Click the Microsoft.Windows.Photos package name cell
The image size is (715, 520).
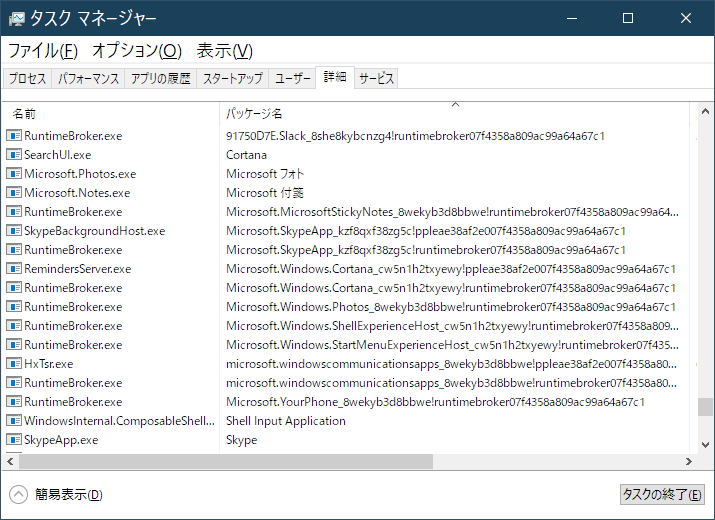point(451,307)
